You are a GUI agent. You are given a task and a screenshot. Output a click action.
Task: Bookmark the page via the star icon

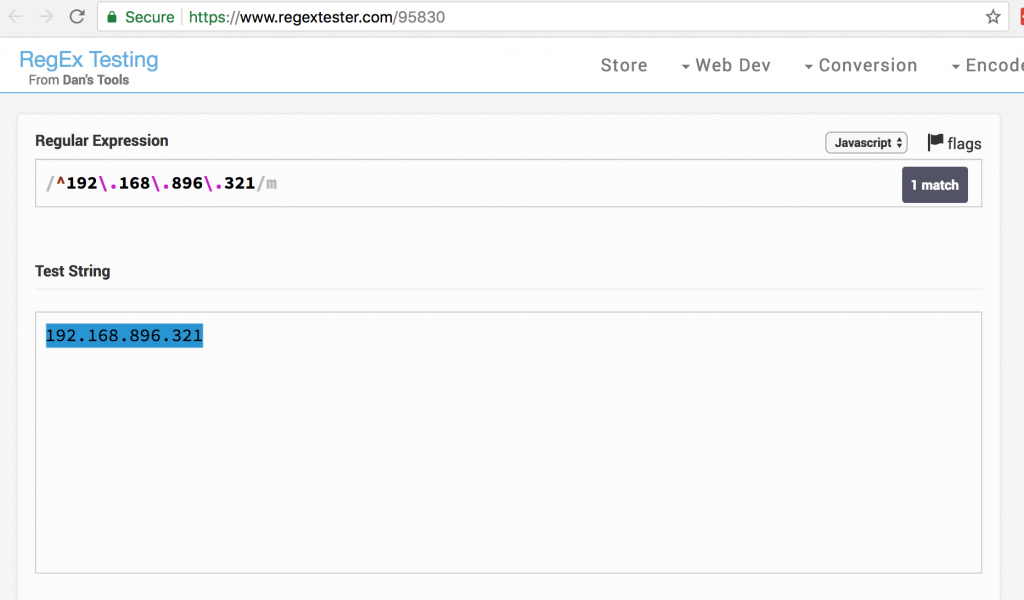(993, 17)
